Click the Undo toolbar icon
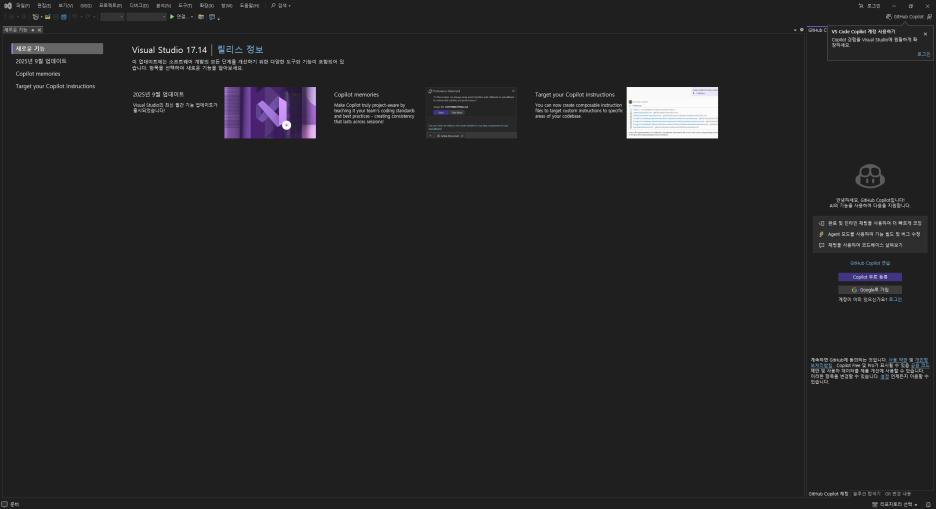Screen dimensions: 936x509 tap(75, 17)
